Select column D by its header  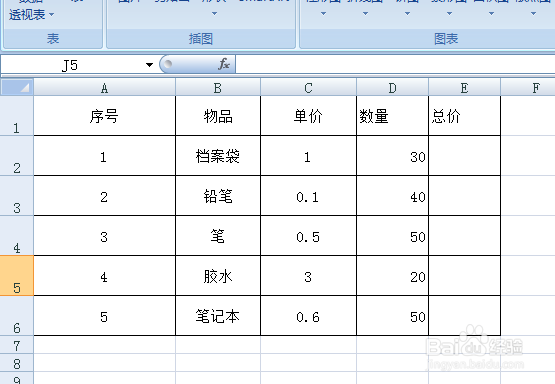(x=393, y=88)
